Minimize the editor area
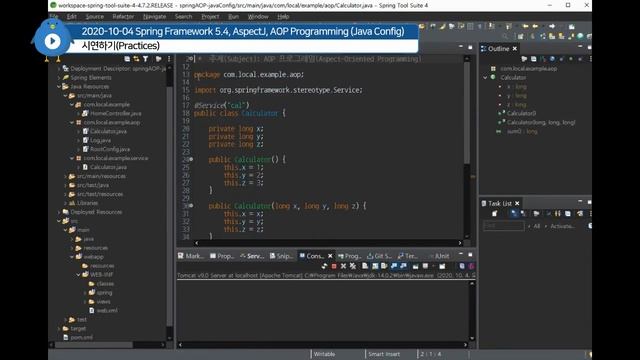 point(461,47)
